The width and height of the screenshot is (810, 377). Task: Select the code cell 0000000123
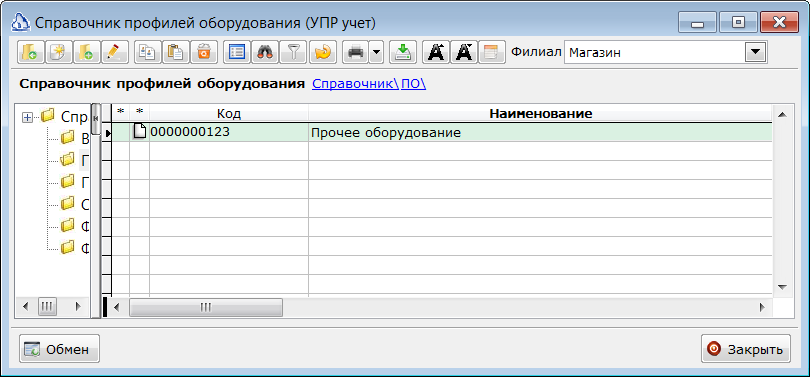229,132
